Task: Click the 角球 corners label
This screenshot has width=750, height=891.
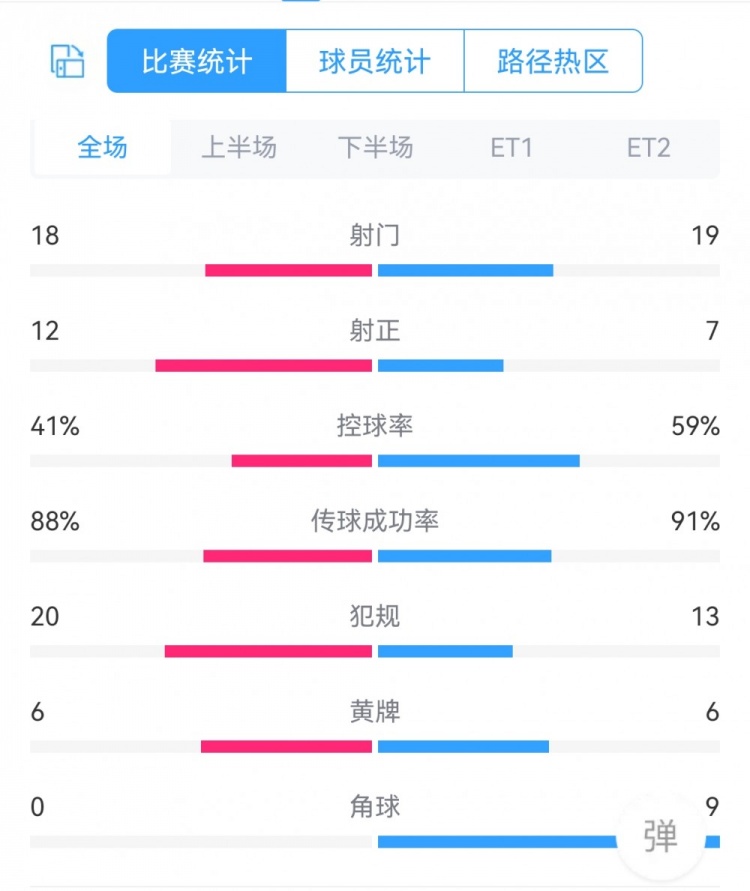Action: click(375, 806)
